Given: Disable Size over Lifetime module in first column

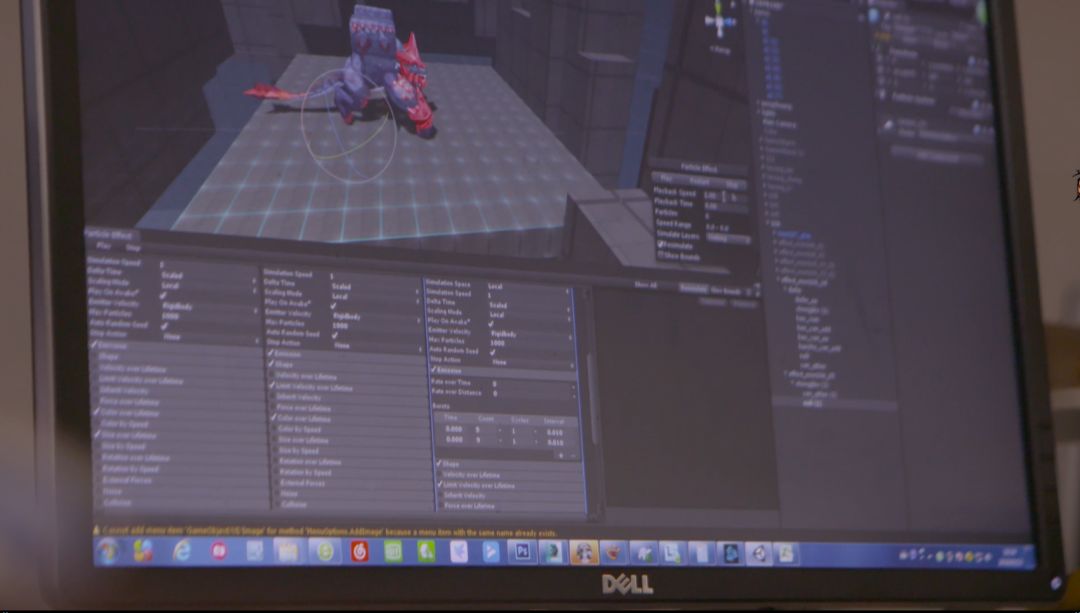Looking at the screenshot, I should click(97, 434).
